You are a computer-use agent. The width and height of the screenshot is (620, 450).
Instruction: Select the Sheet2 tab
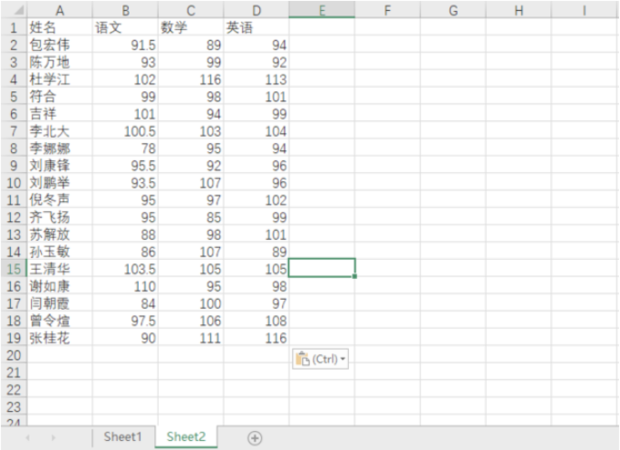pos(186,437)
